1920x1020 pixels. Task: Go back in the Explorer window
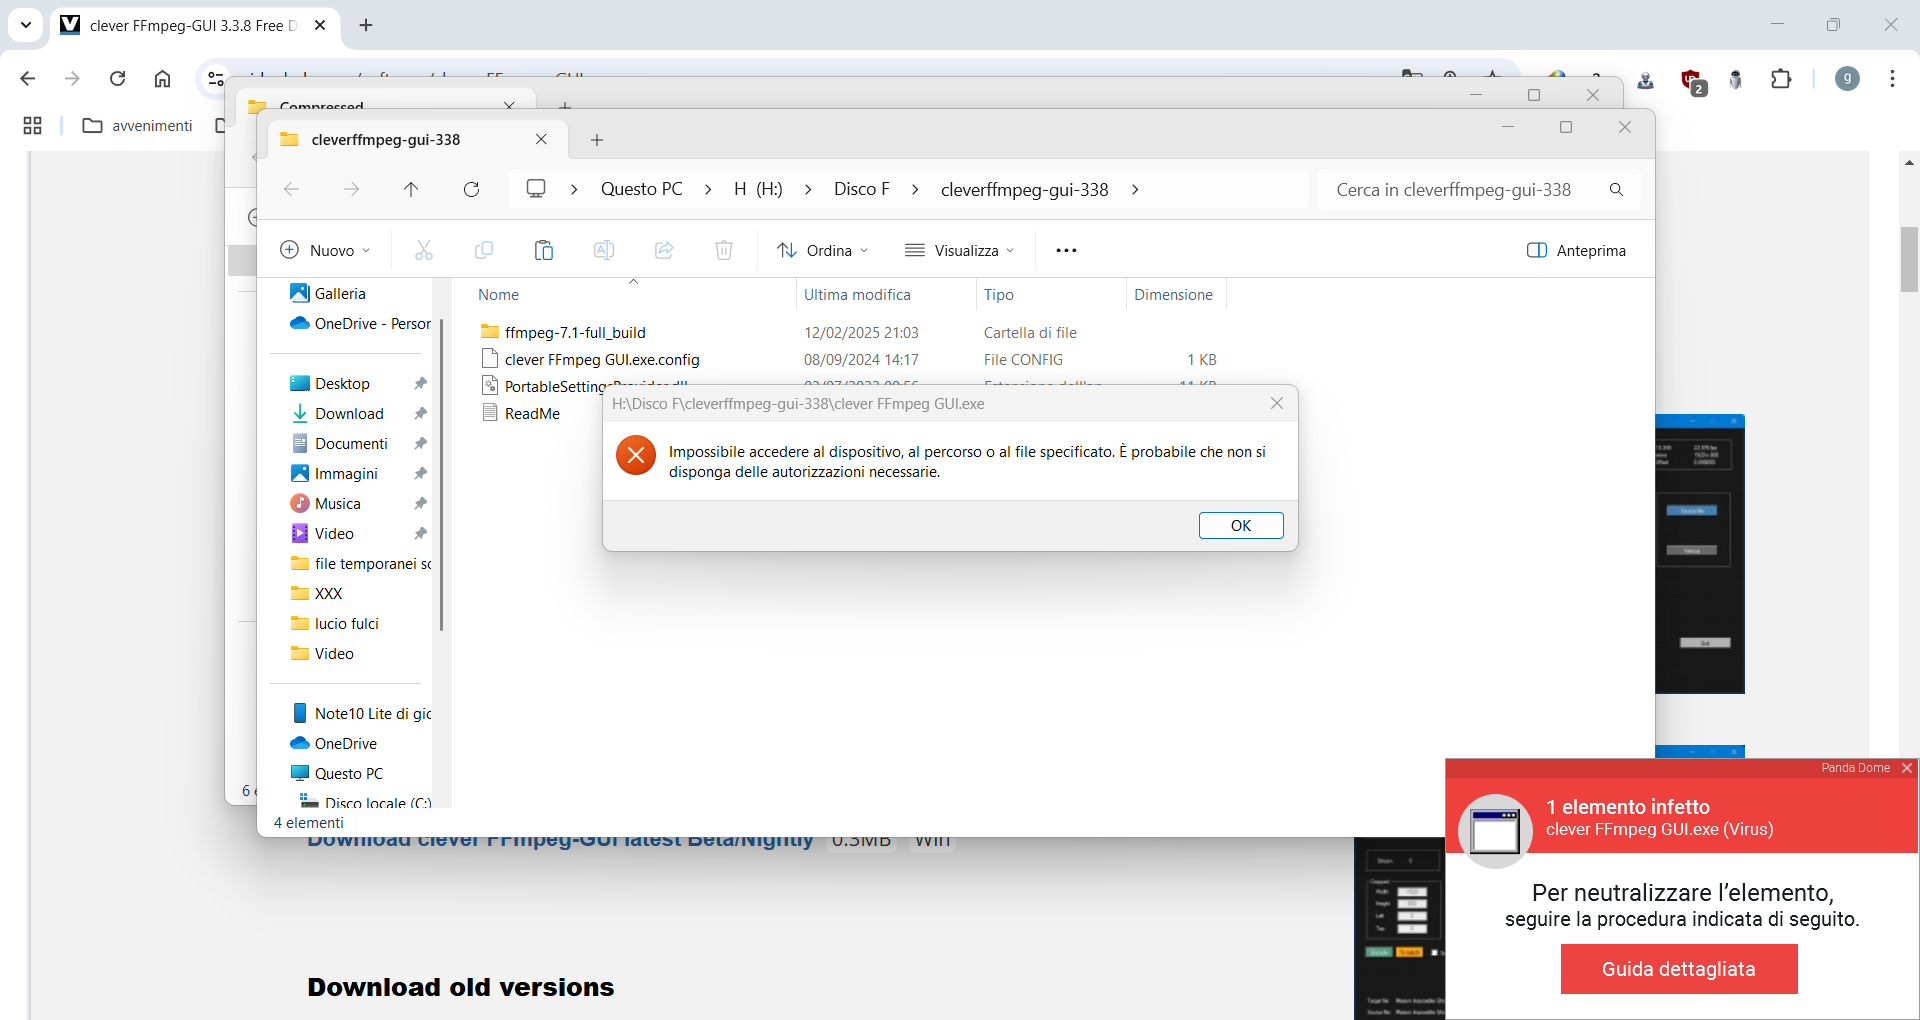(291, 189)
